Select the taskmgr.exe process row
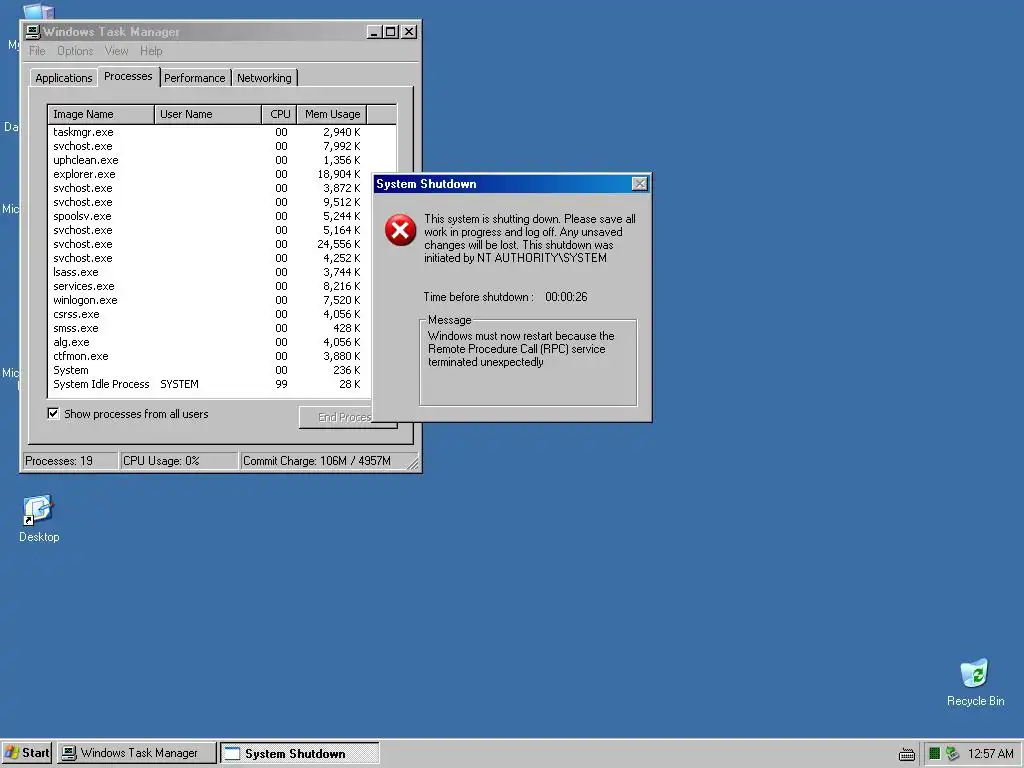 click(209, 132)
